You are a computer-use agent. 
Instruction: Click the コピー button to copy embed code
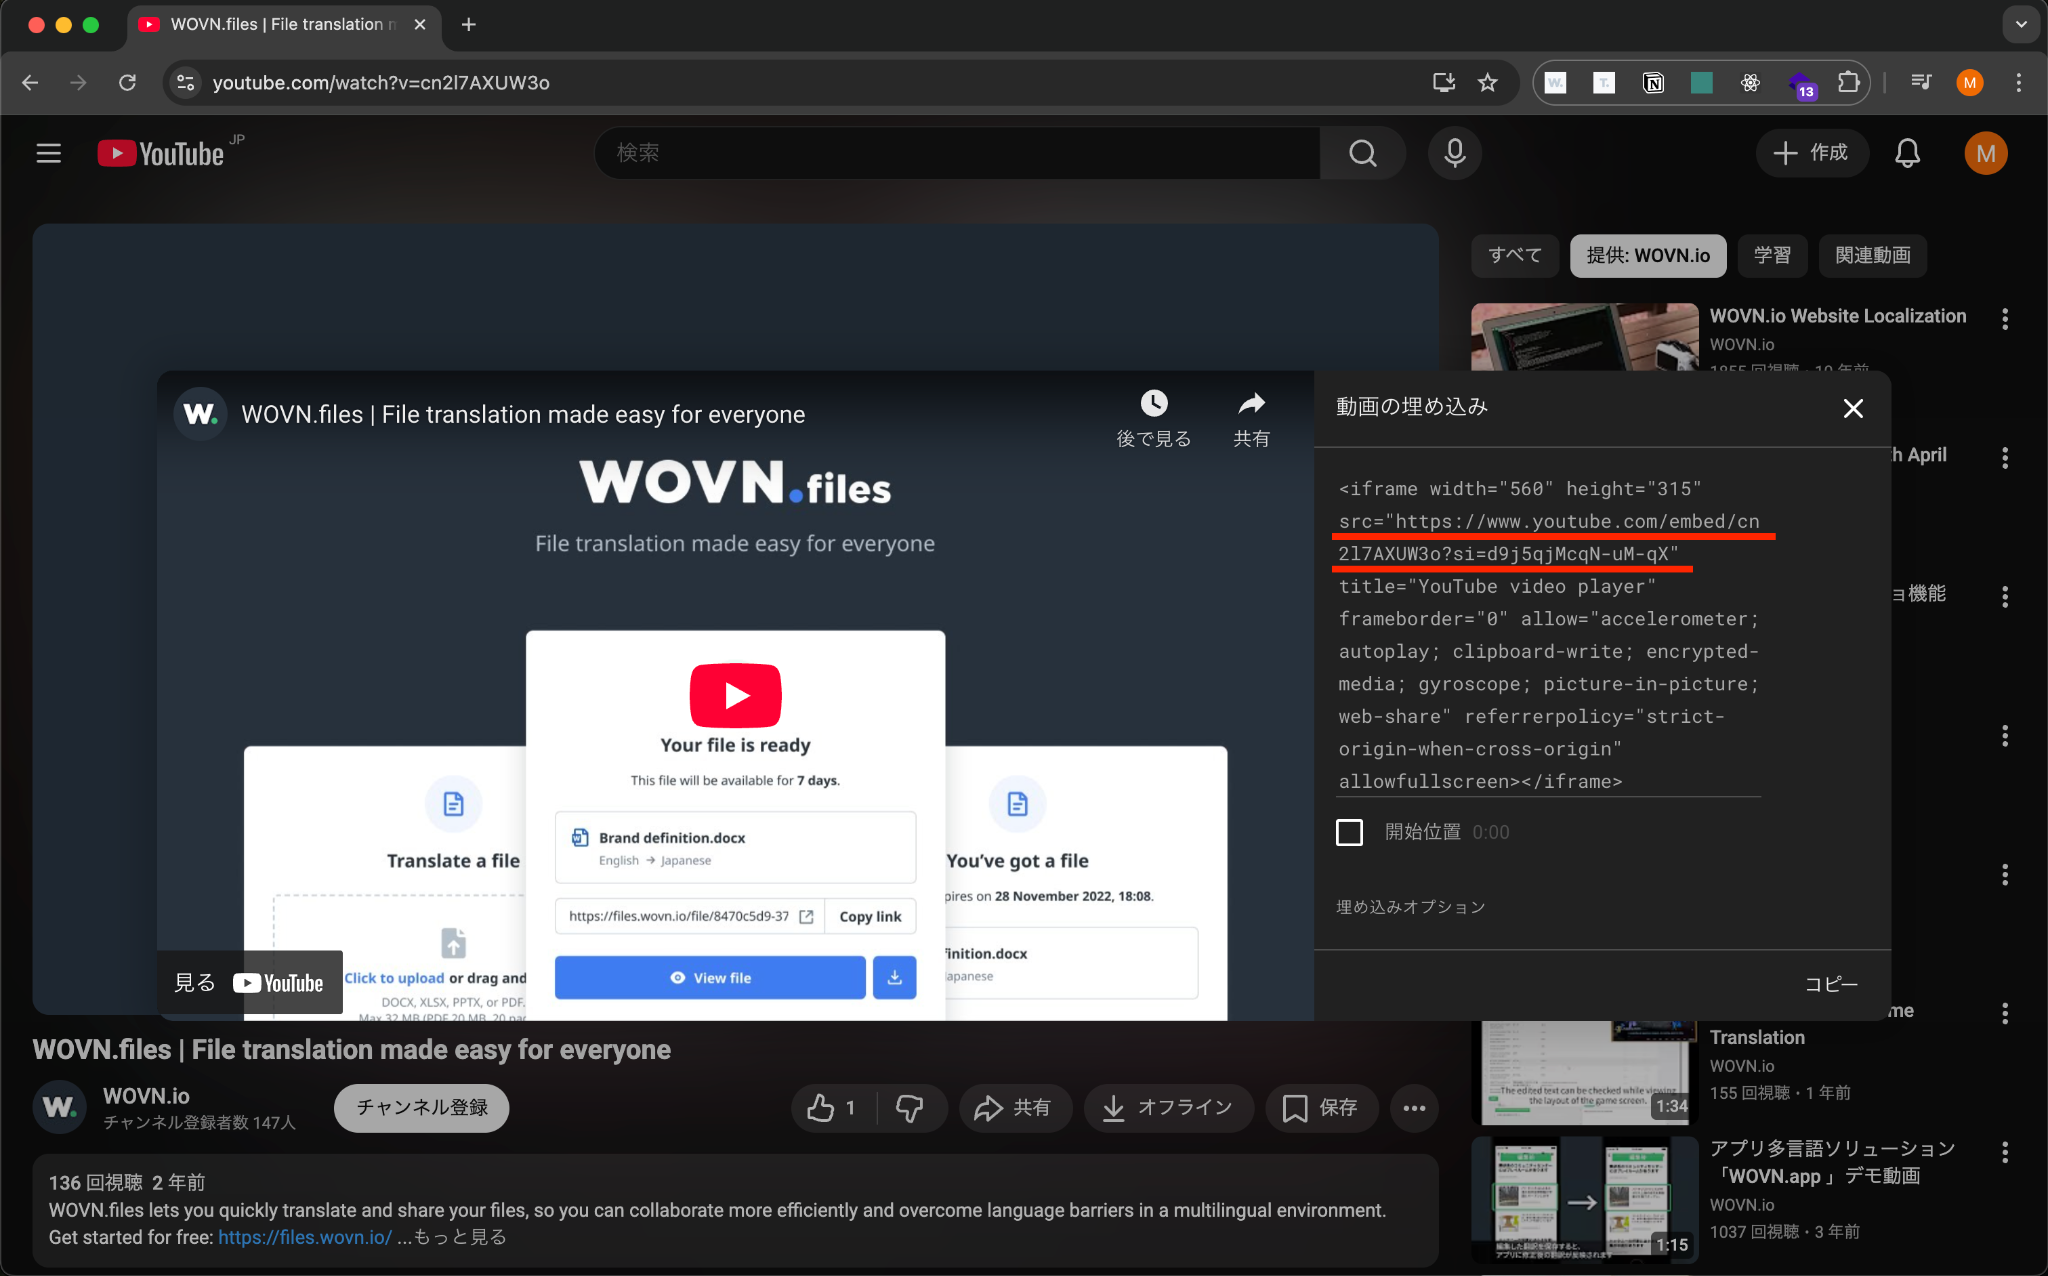point(1831,984)
